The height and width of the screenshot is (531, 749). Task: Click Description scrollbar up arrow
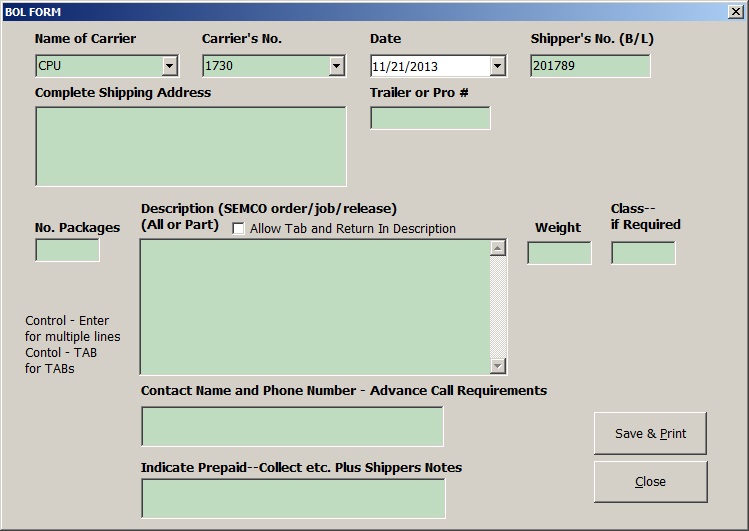click(x=498, y=248)
